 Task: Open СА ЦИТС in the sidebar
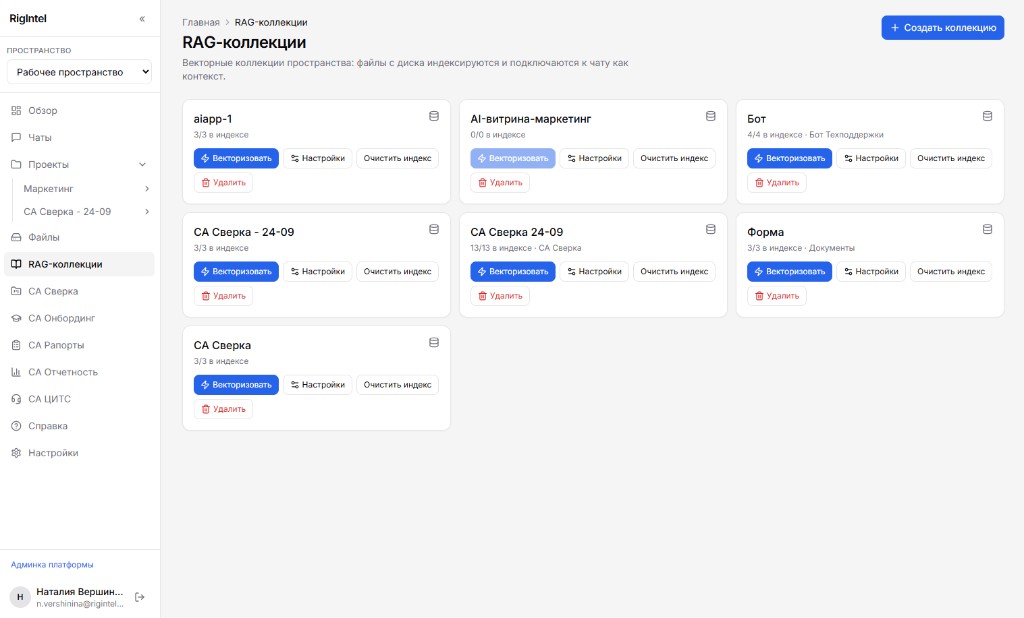tap(79, 399)
